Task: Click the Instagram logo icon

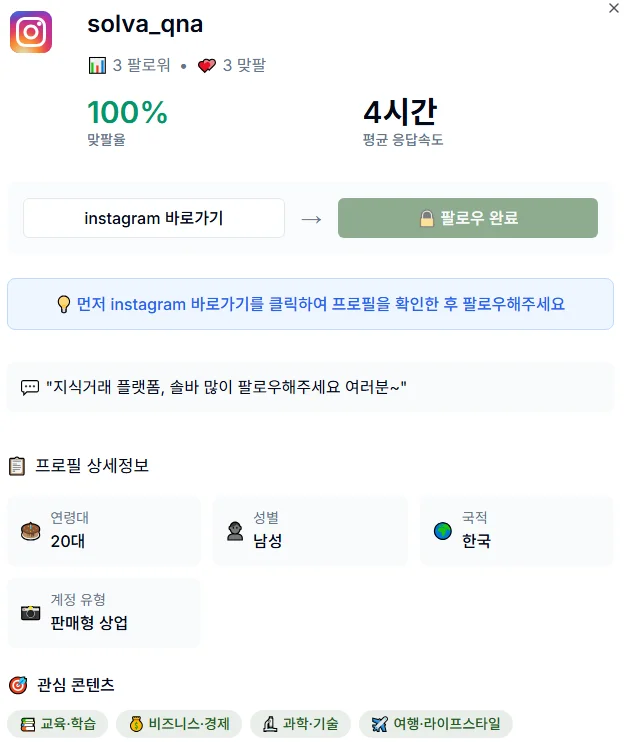Action: coord(31,32)
